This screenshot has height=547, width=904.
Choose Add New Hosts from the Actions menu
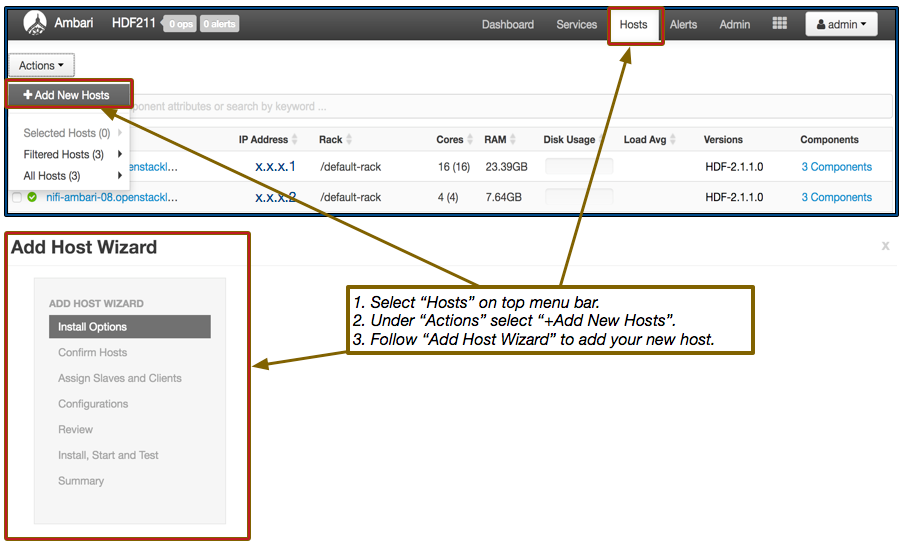point(69,95)
